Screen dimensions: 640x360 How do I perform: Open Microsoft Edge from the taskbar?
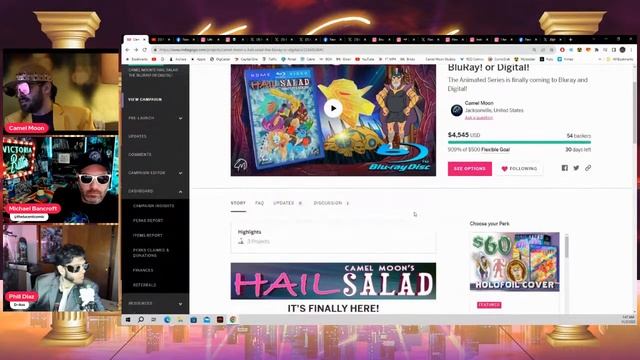click(167, 320)
